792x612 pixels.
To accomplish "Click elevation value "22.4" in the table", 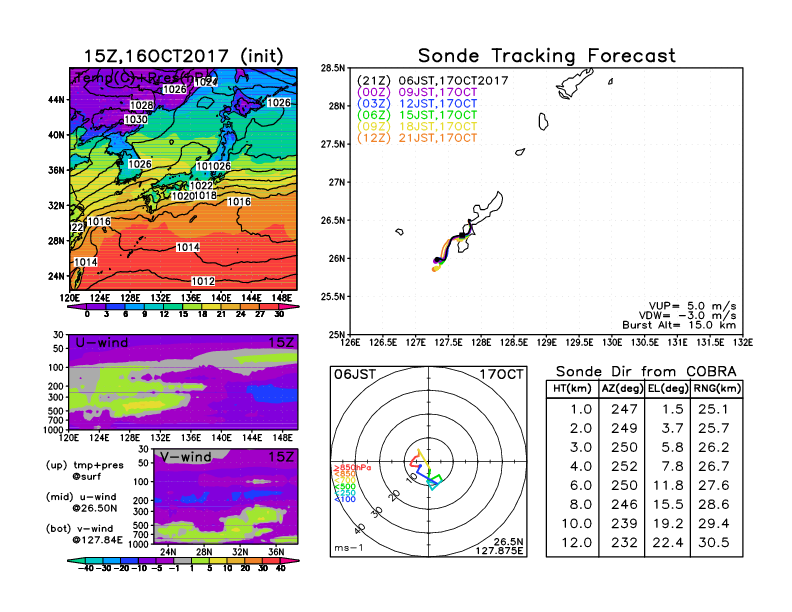I will [668, 543].
